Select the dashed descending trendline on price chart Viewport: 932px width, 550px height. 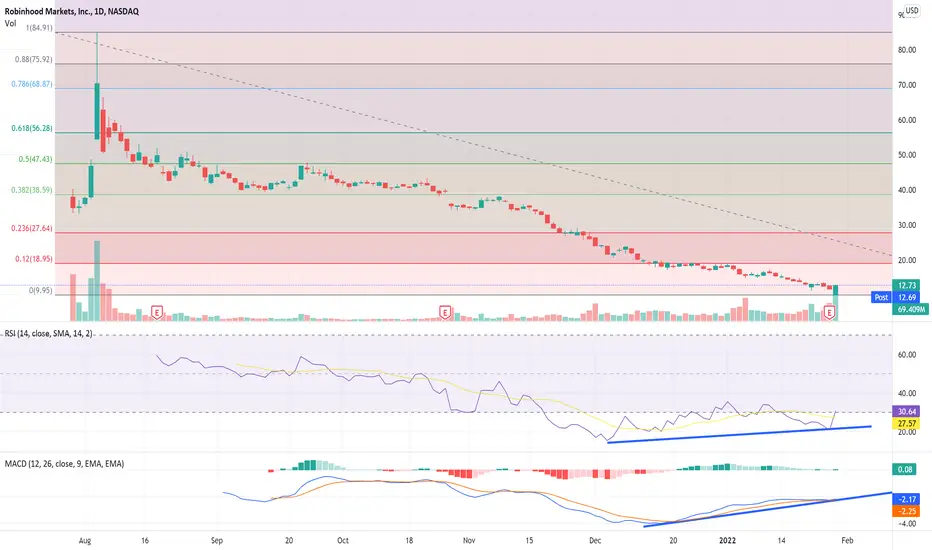(474, 144)
